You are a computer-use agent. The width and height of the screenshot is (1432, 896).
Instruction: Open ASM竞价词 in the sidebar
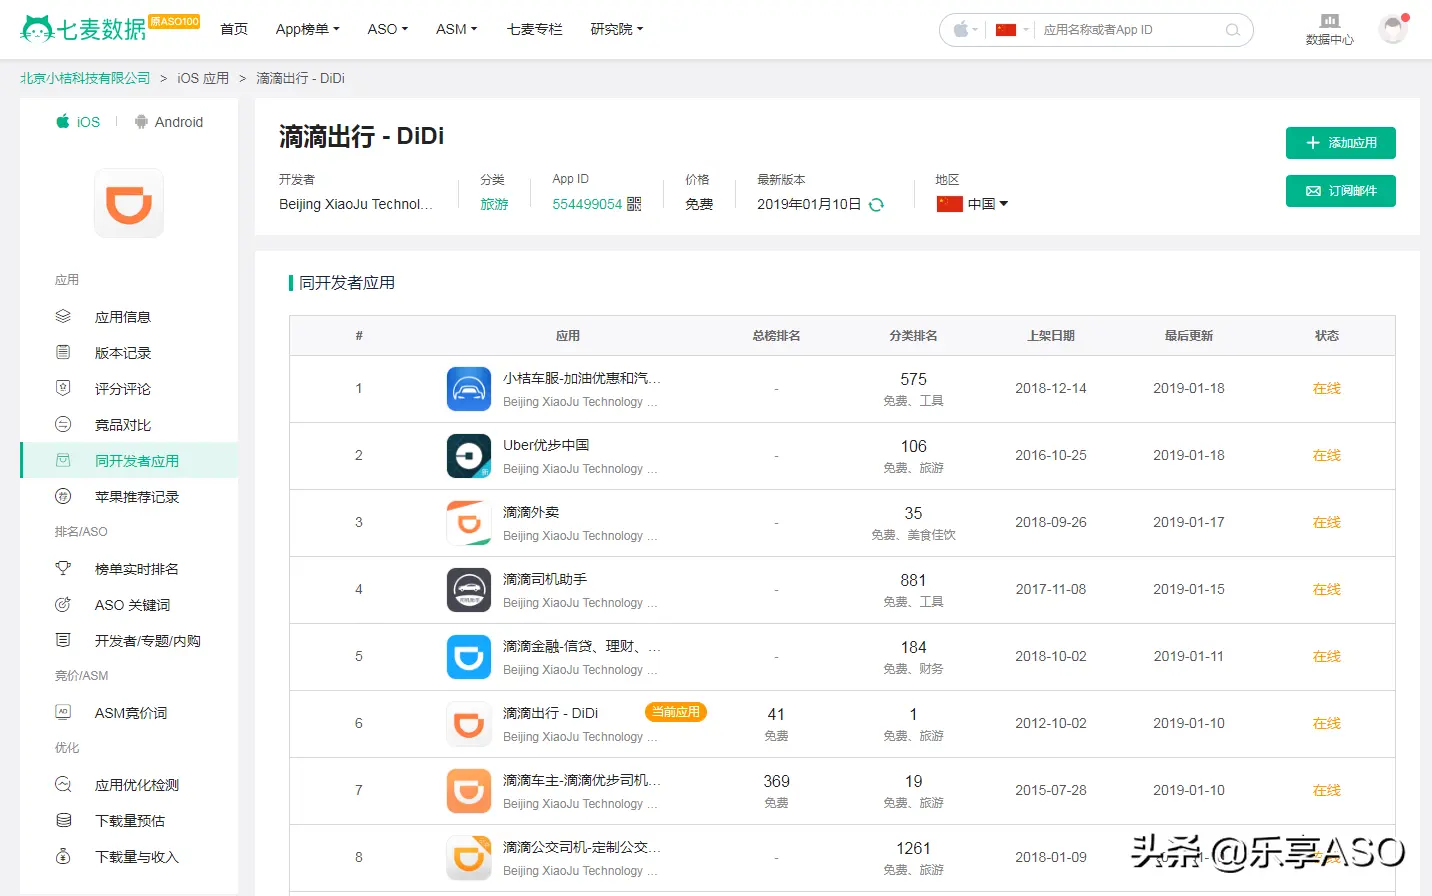pyautogui.click(x=129, y=713)
